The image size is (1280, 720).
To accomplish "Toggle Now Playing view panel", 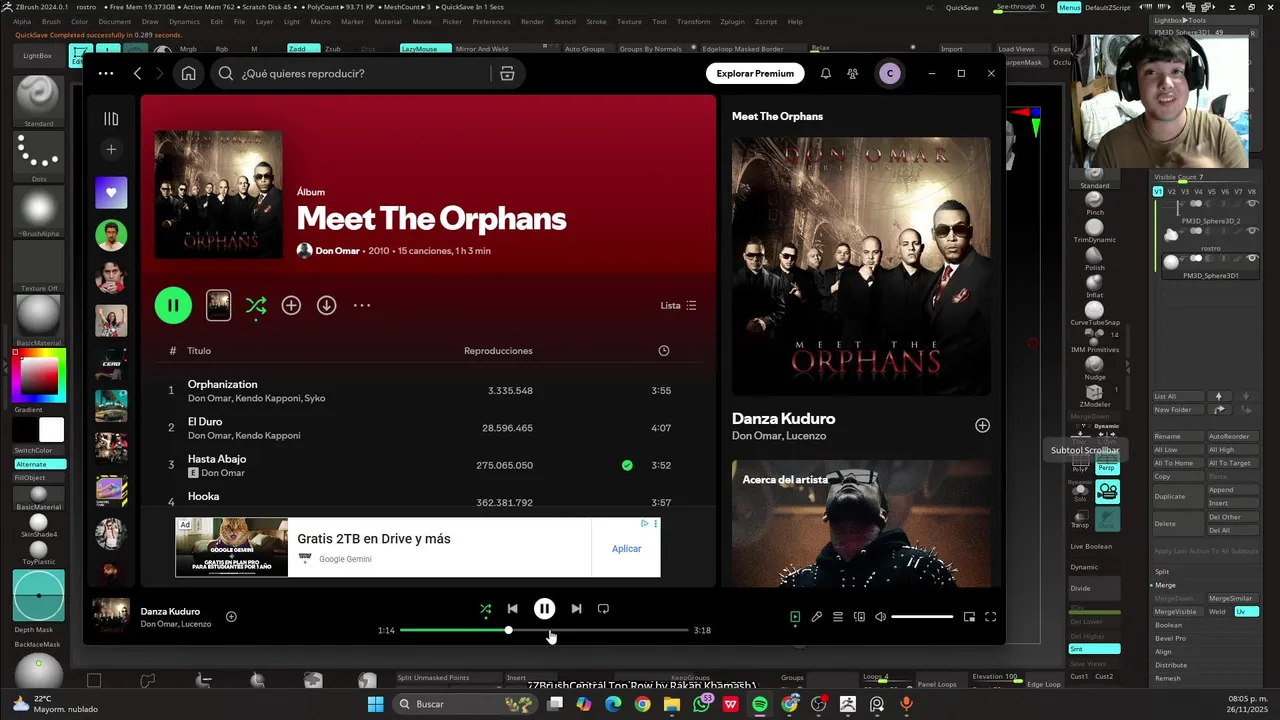I will (795, 617).
